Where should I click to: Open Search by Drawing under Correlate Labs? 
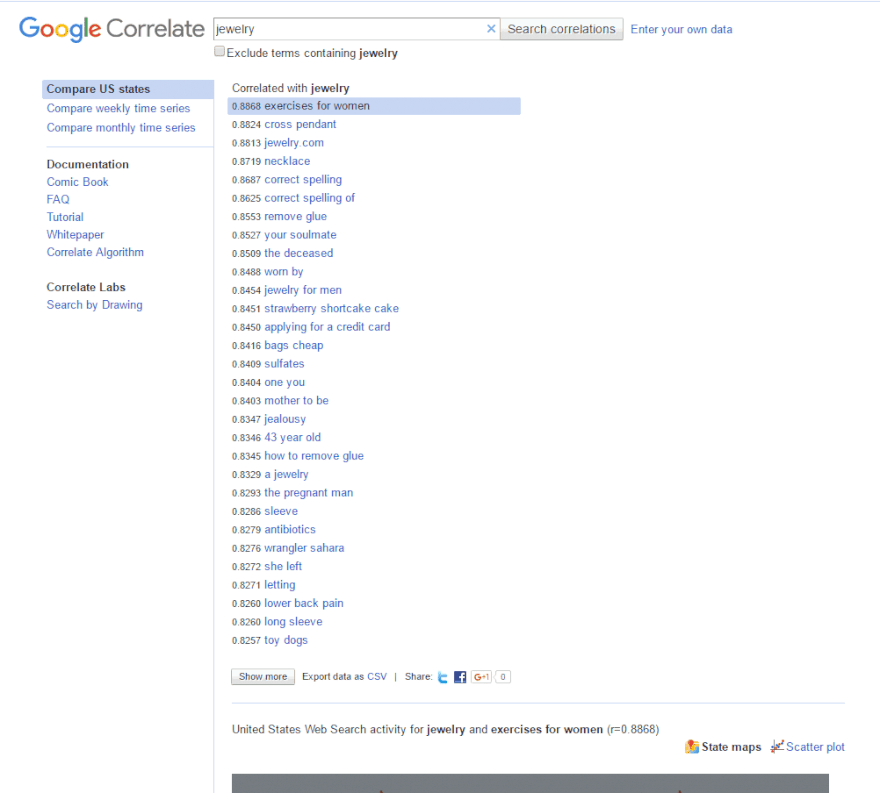(x=94, y=304)
